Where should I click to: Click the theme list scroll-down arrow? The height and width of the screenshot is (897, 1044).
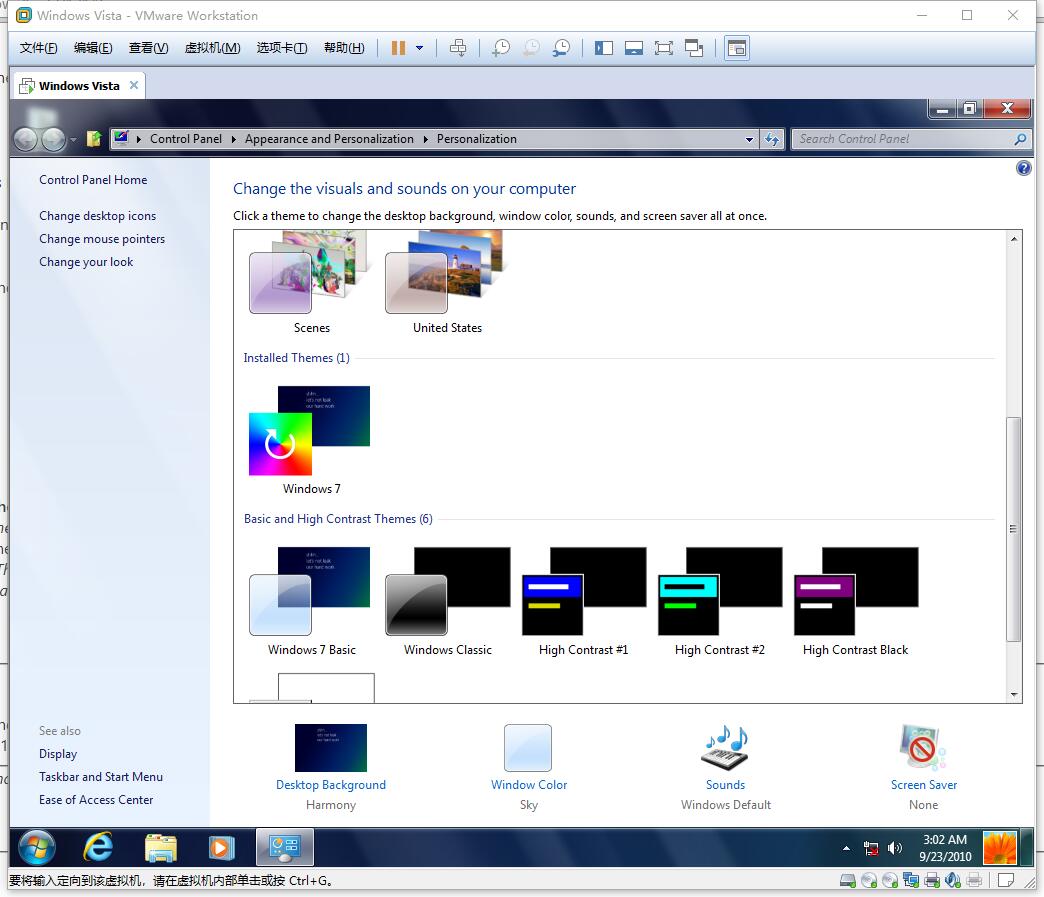tap(1013, 695)
